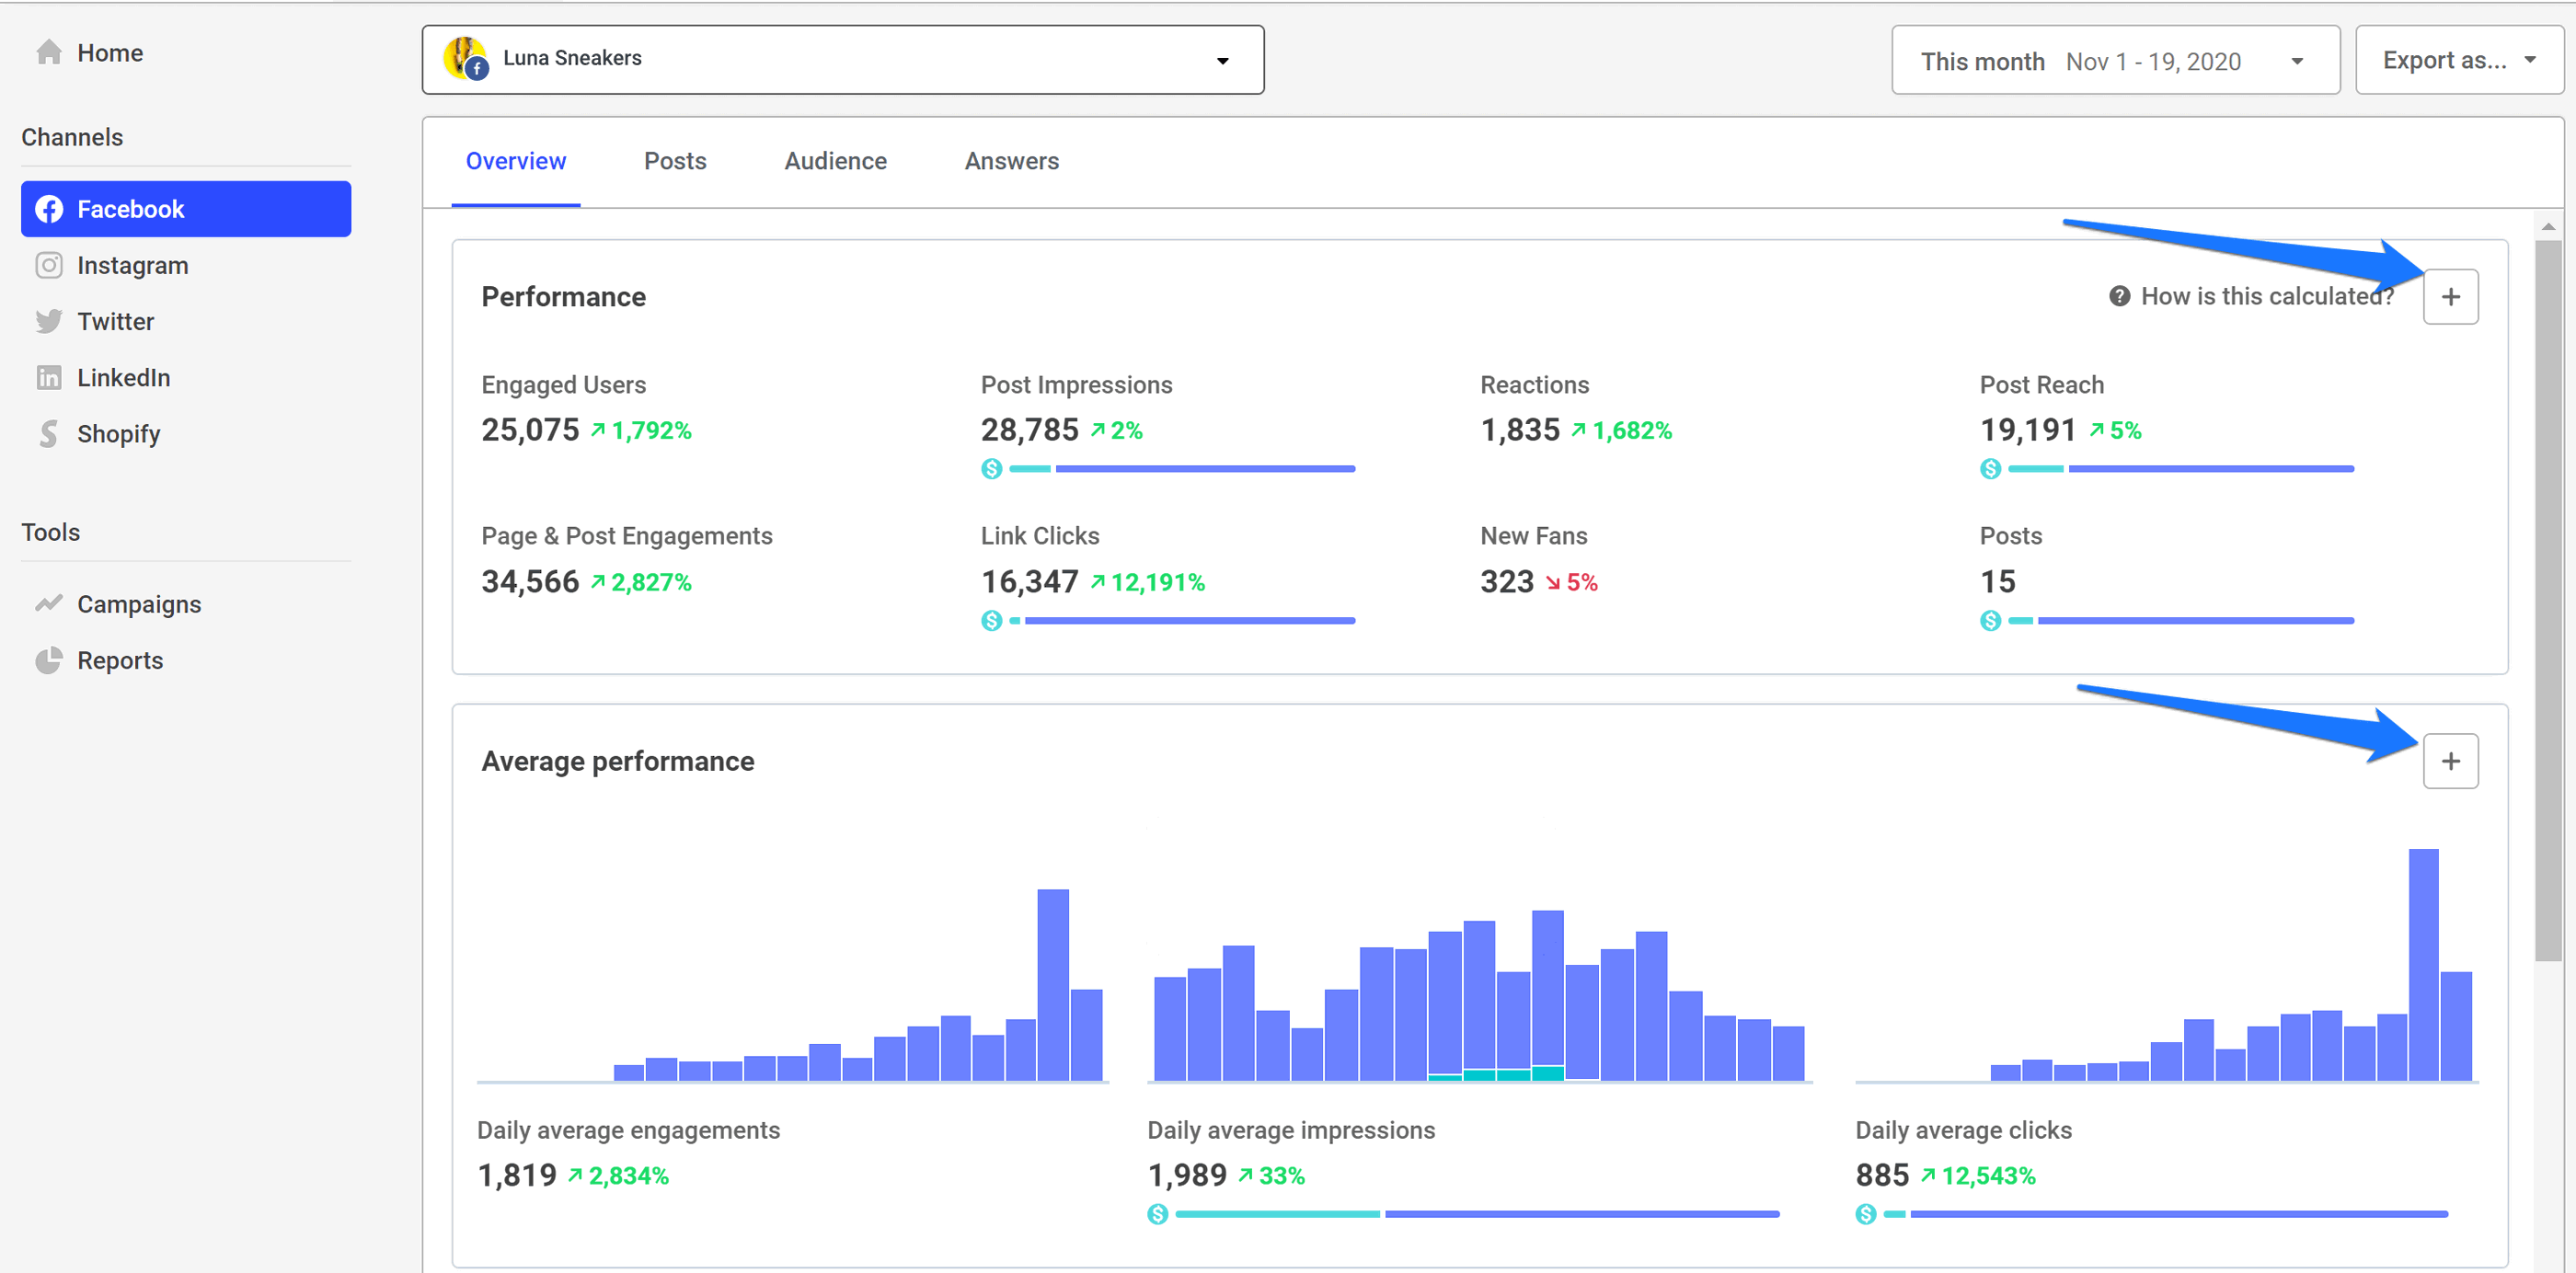Go to the Home screen
This screenshot has width=2576, height=1273.
pyautogui.click(x=110, y=52)
